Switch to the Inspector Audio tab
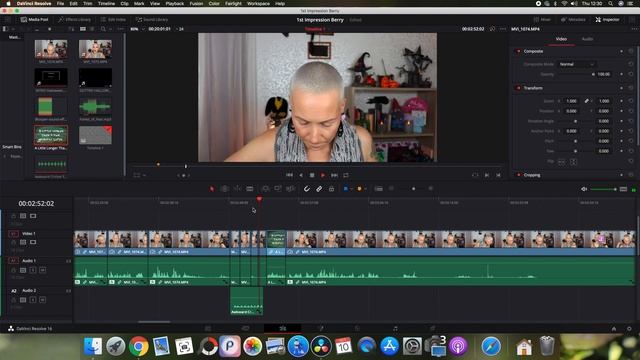The width and height of the screenshot is (640, 360). tap(587, 39)
